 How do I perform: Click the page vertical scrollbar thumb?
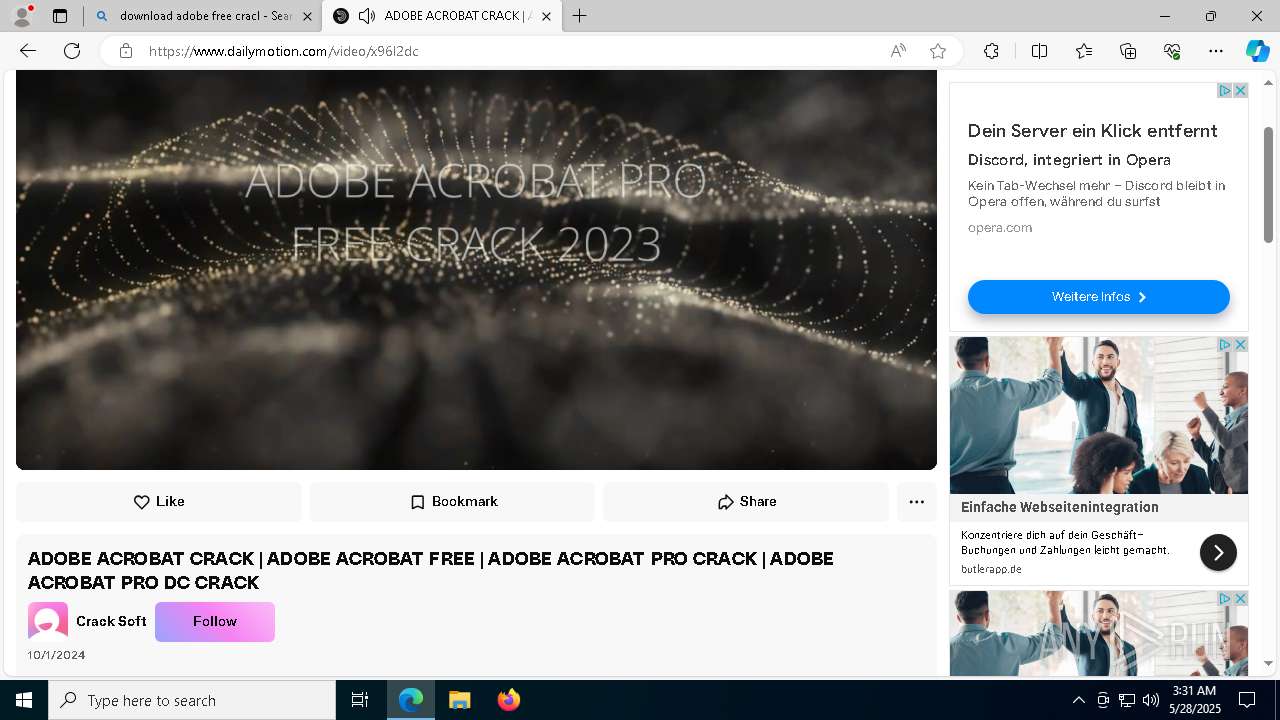coord(1269,185)
